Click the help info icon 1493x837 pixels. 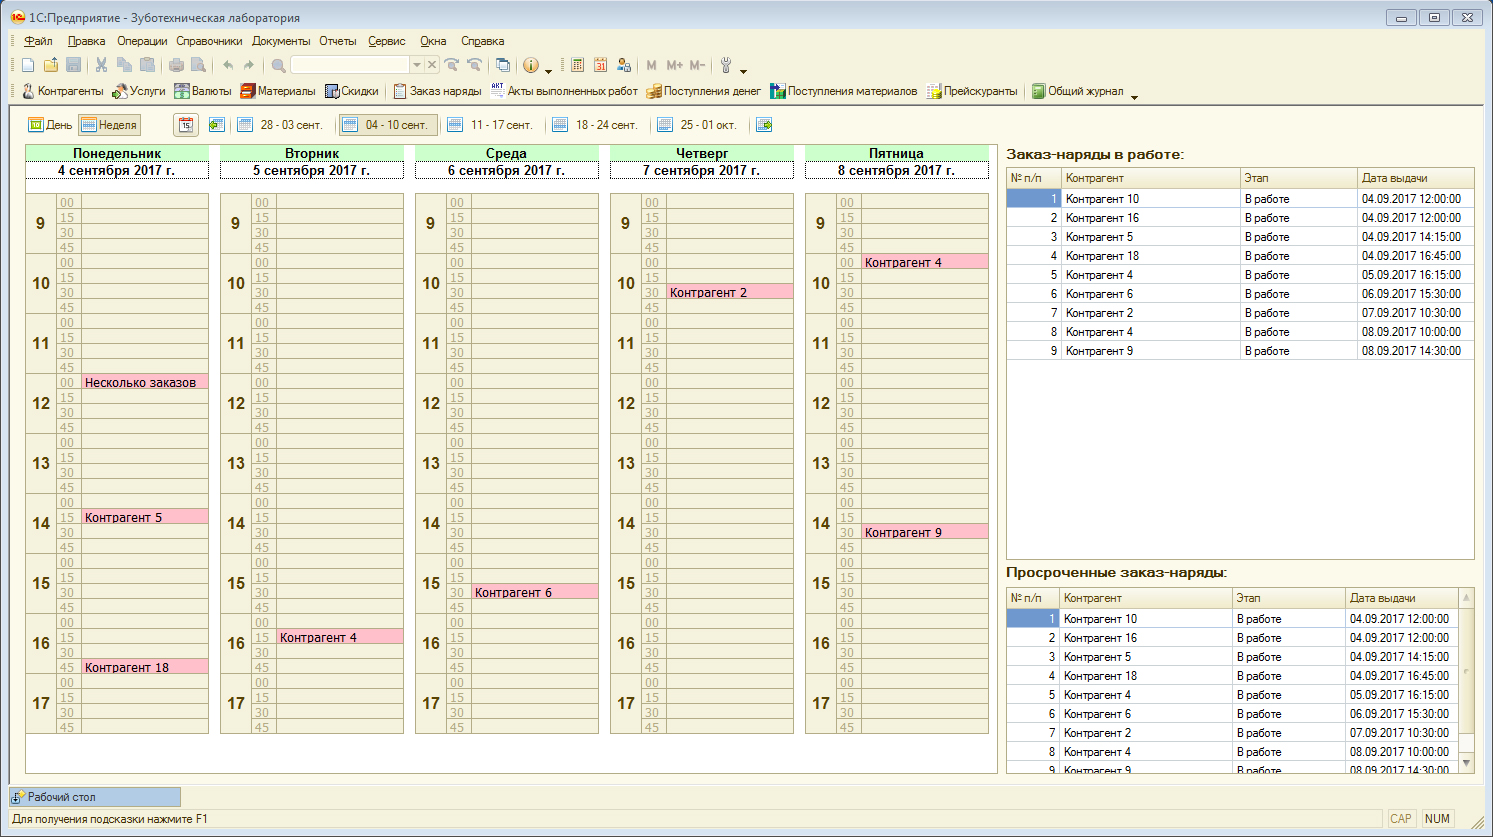pos(531,65)
